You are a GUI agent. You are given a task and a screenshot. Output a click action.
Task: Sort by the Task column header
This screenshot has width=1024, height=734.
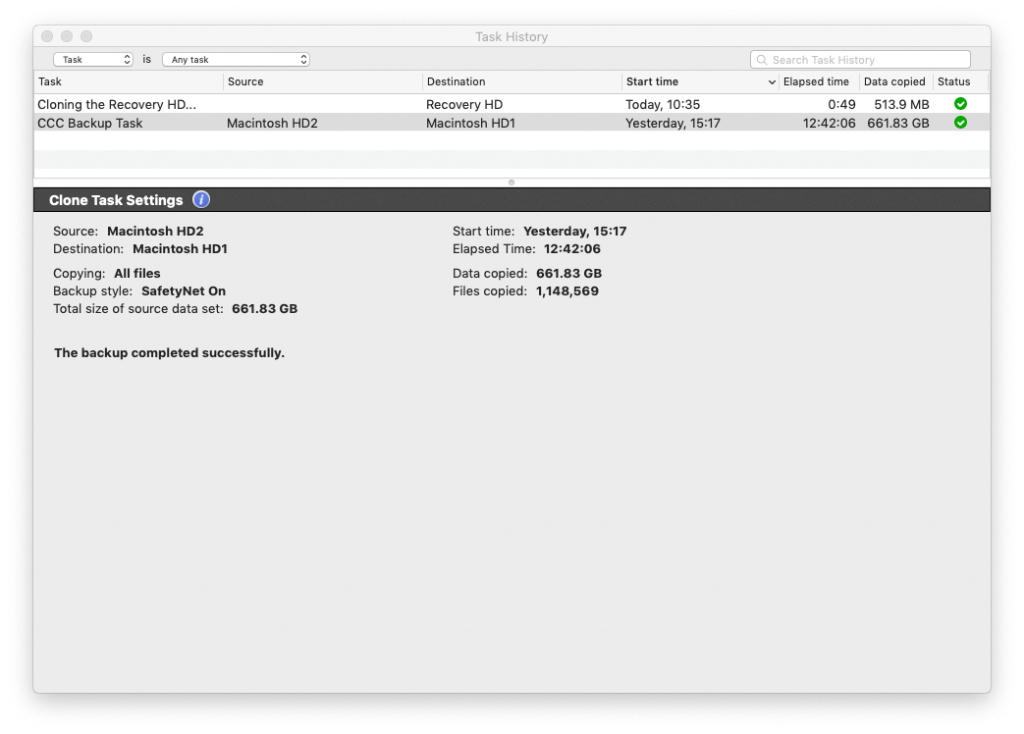(129, 82)
